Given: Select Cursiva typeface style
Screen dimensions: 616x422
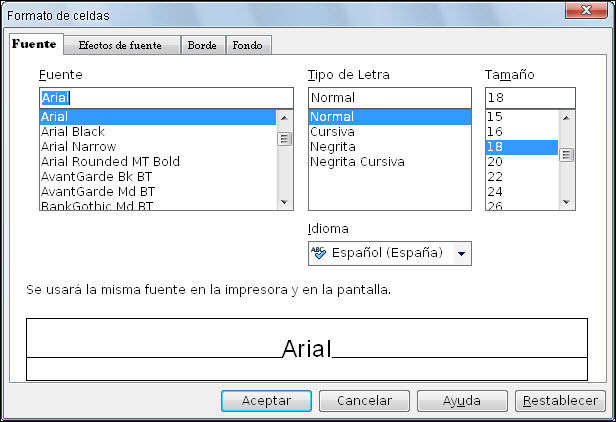Looking at the screenshot, I should pos(332,132).
